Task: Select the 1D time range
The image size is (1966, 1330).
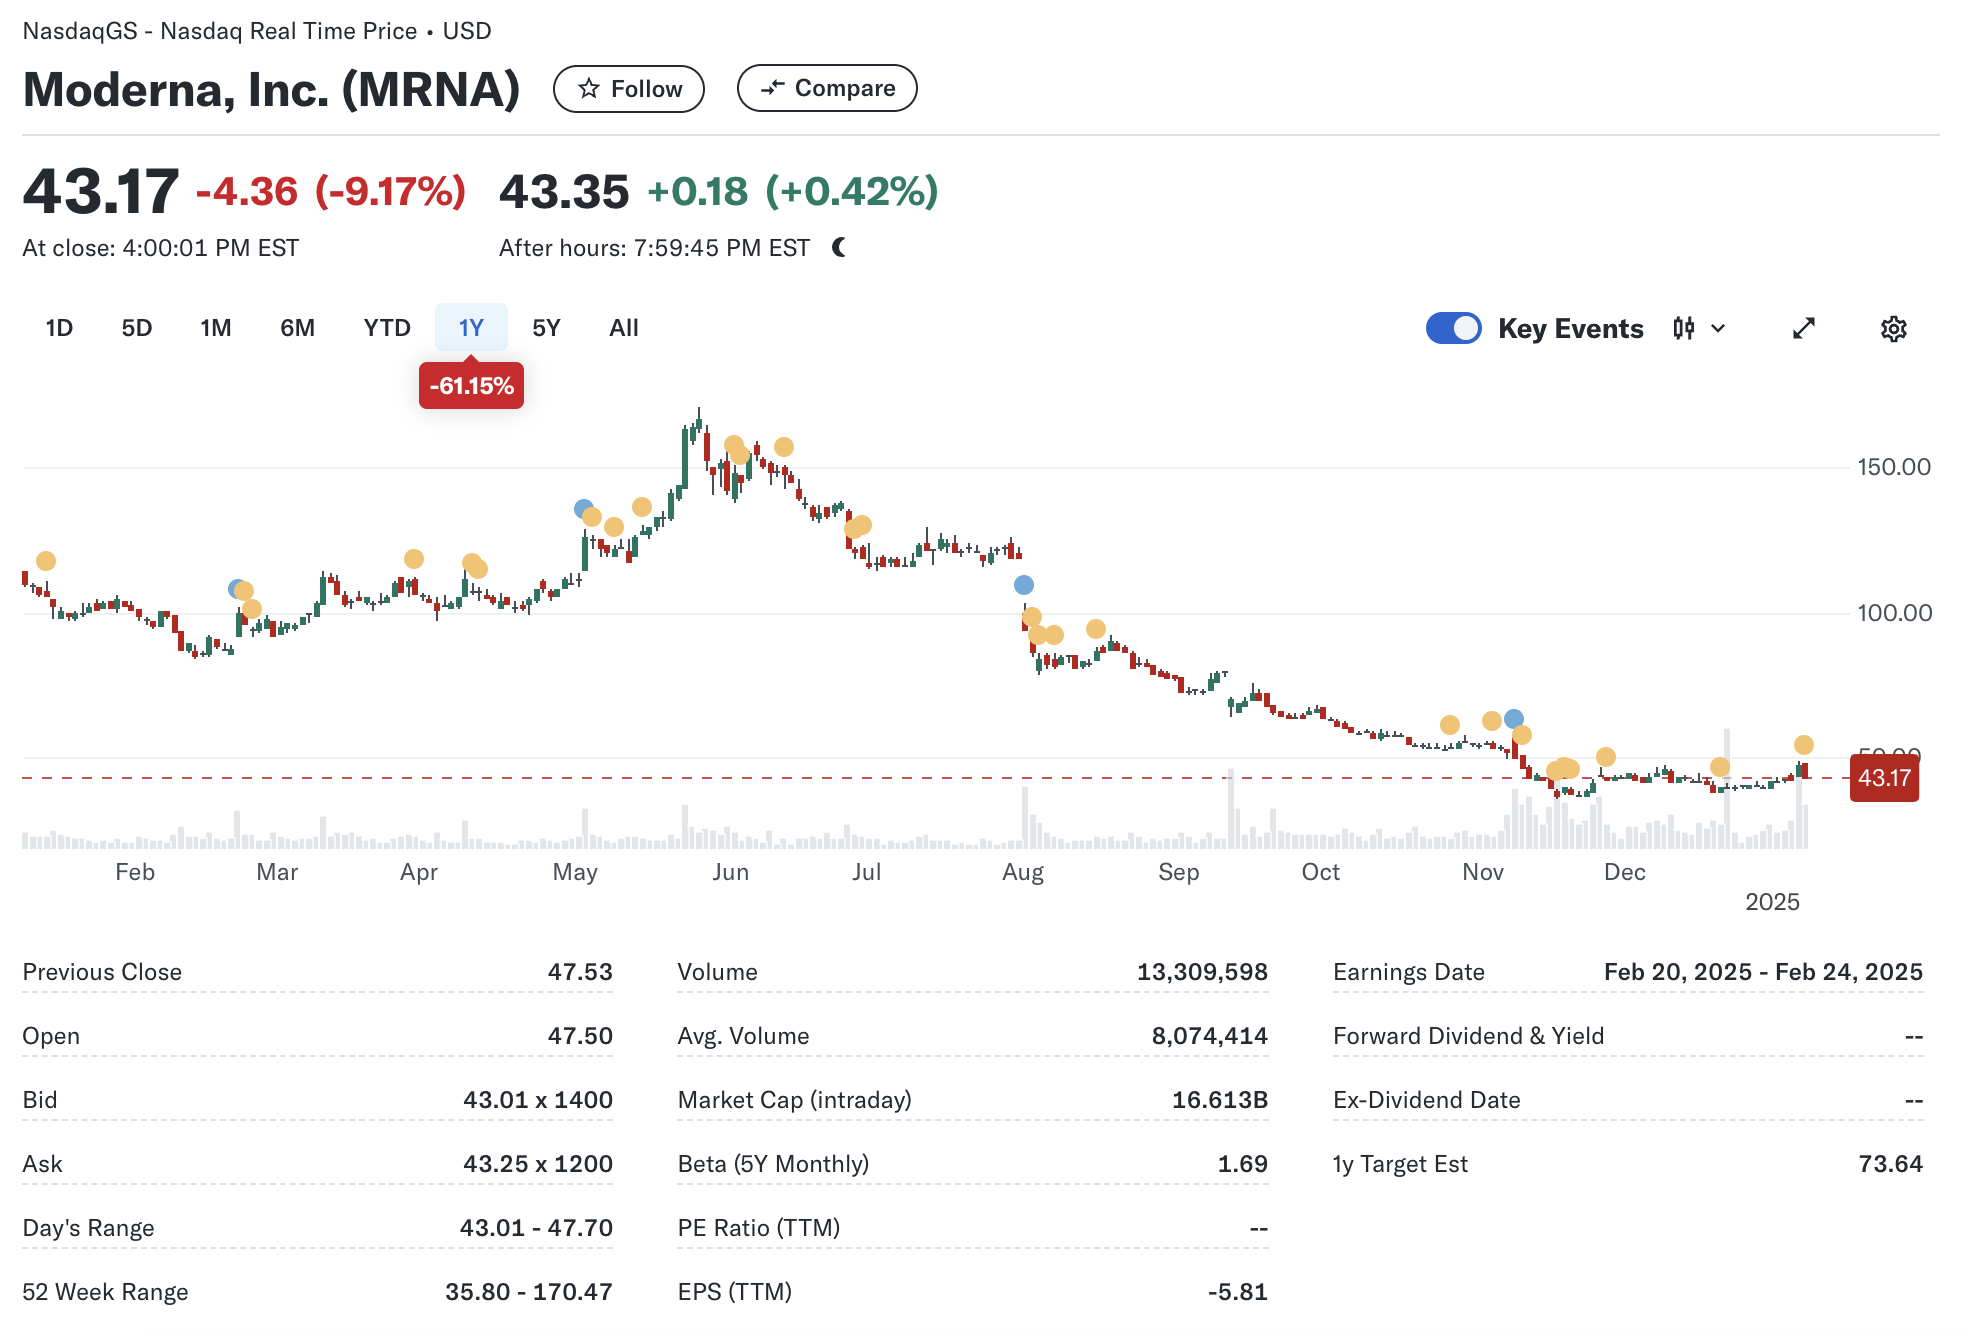Action: point(59,328)
